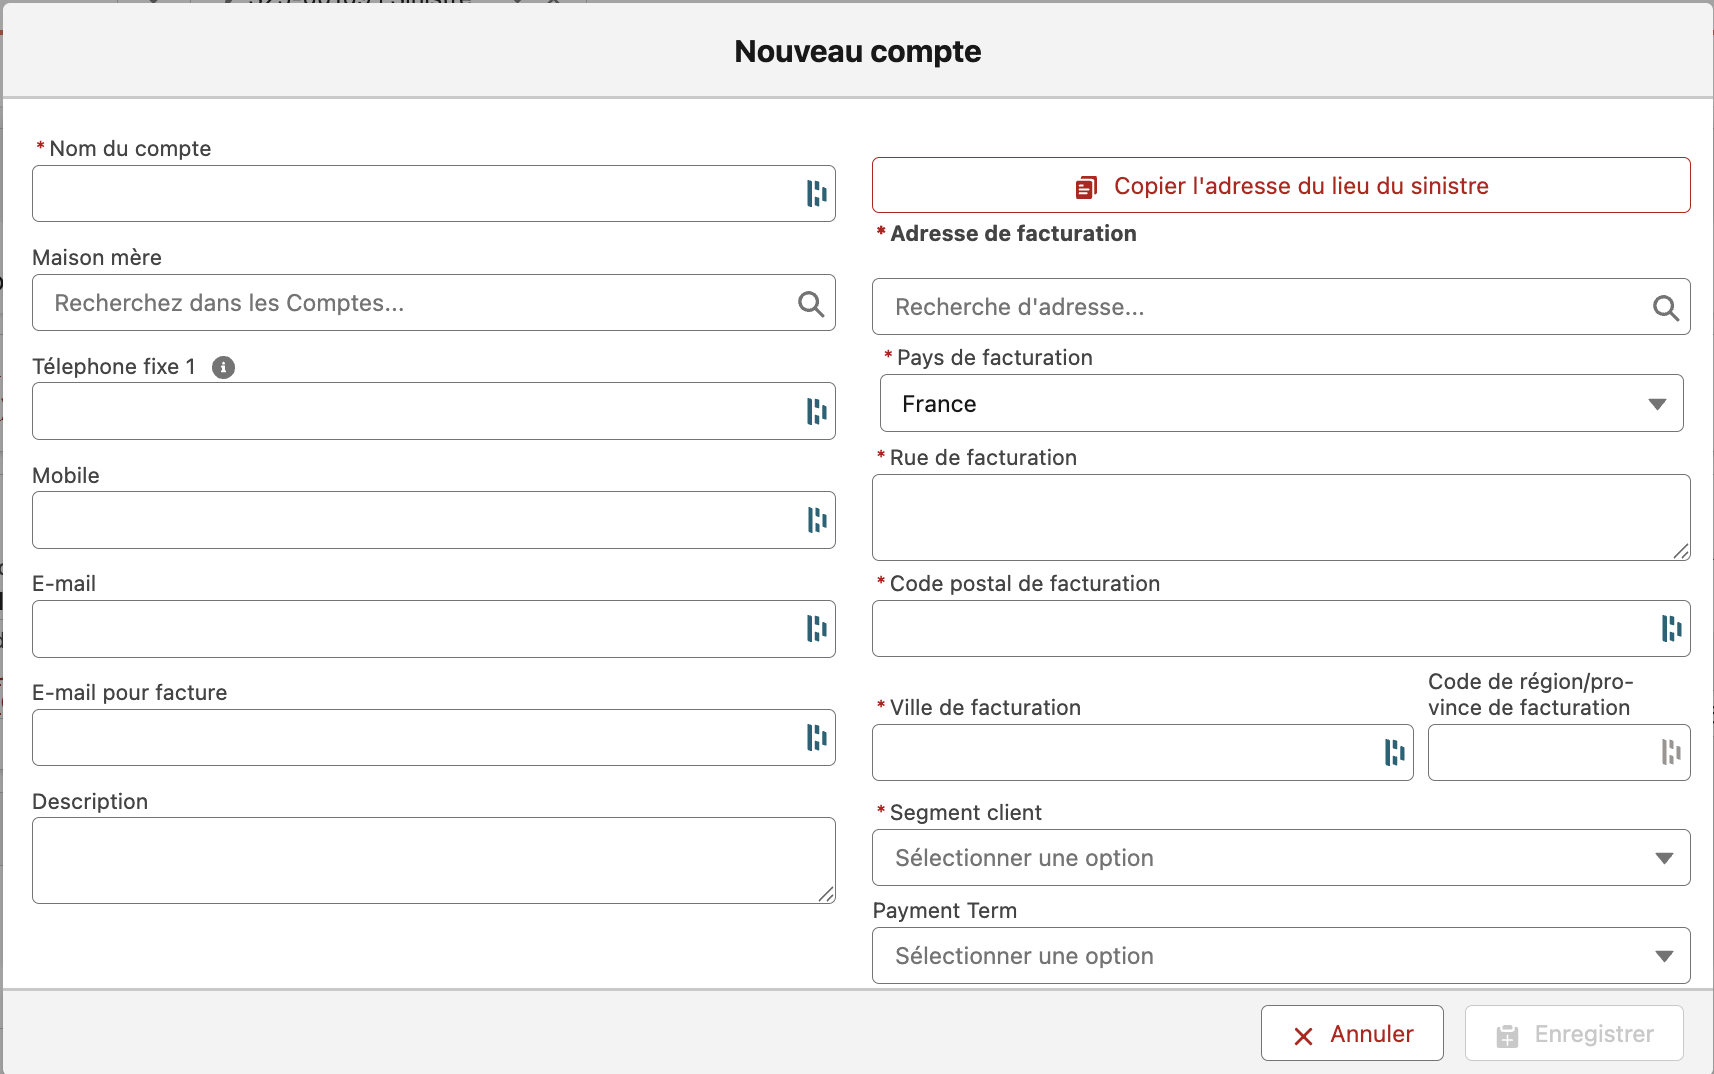
Task: Click the autofill icon in Code postal de facturation
Action: [x=1671, y=629]
